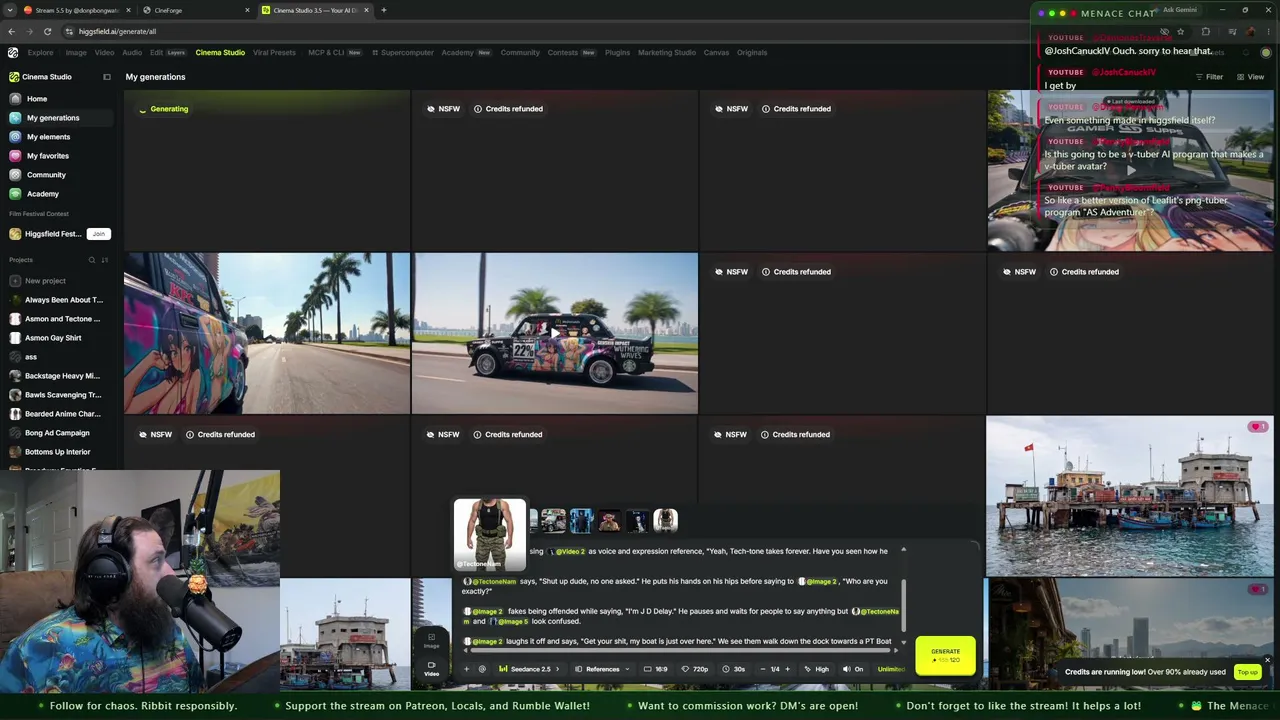Toggle the audio On setting
Screen dimensions: 1280x720
coord(854,669)
